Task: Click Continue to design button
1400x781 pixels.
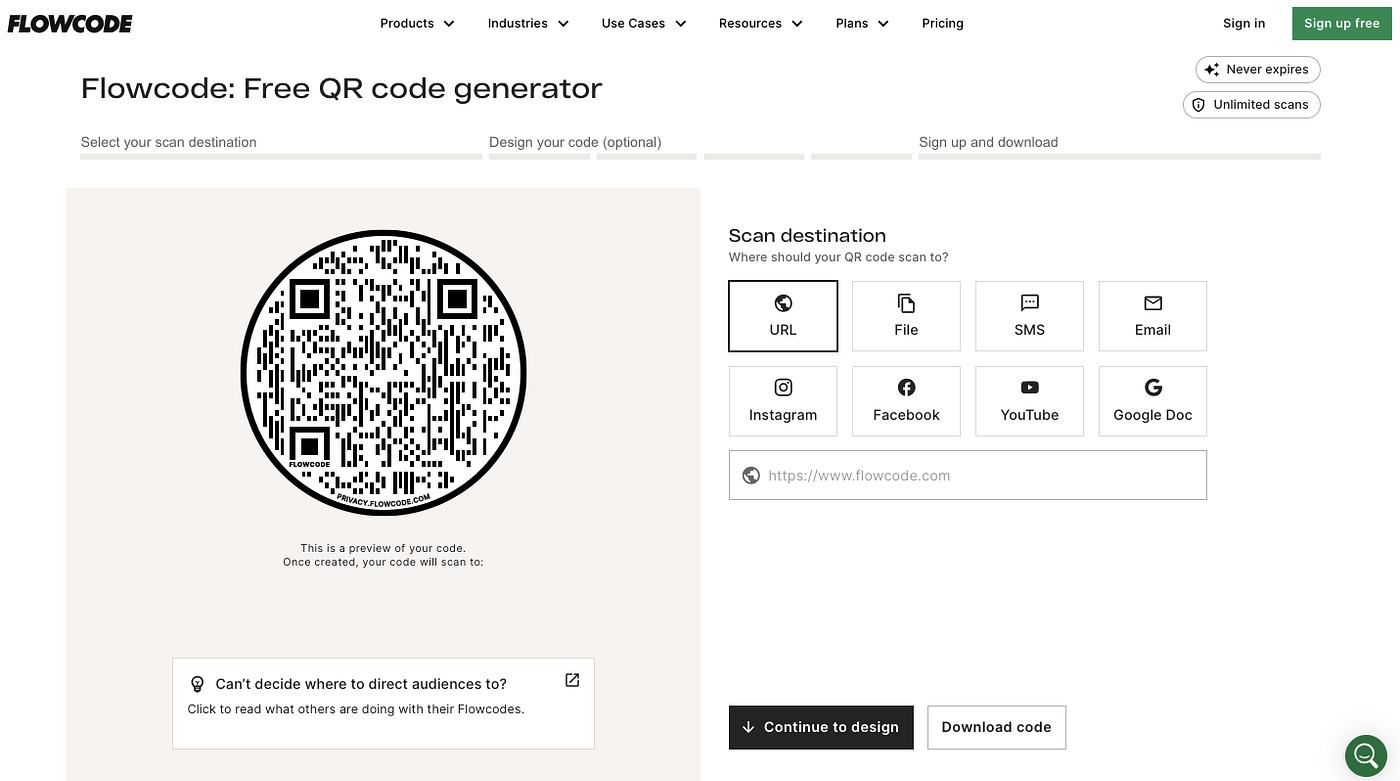Action: (820, 727)
